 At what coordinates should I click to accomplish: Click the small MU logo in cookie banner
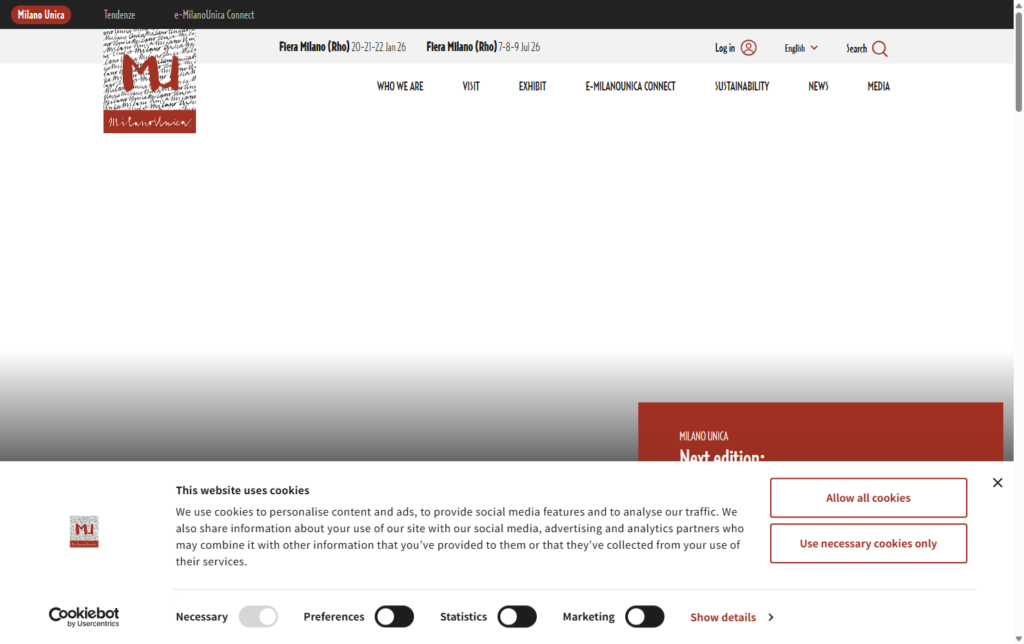[x=84, y=531]
